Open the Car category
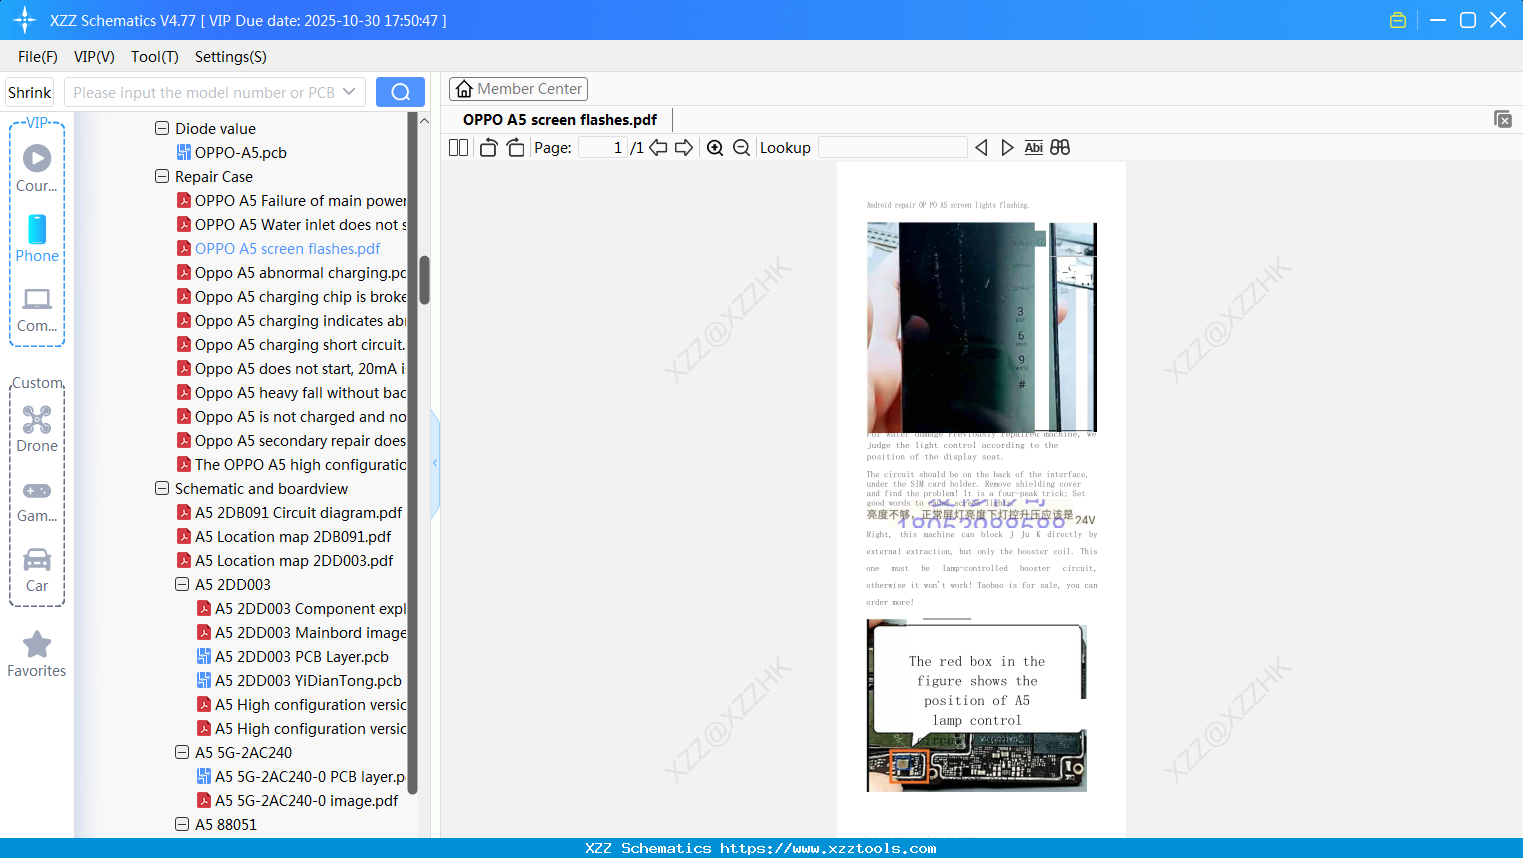The height and width of the screenshot is (858, 1523). [37, 570]
